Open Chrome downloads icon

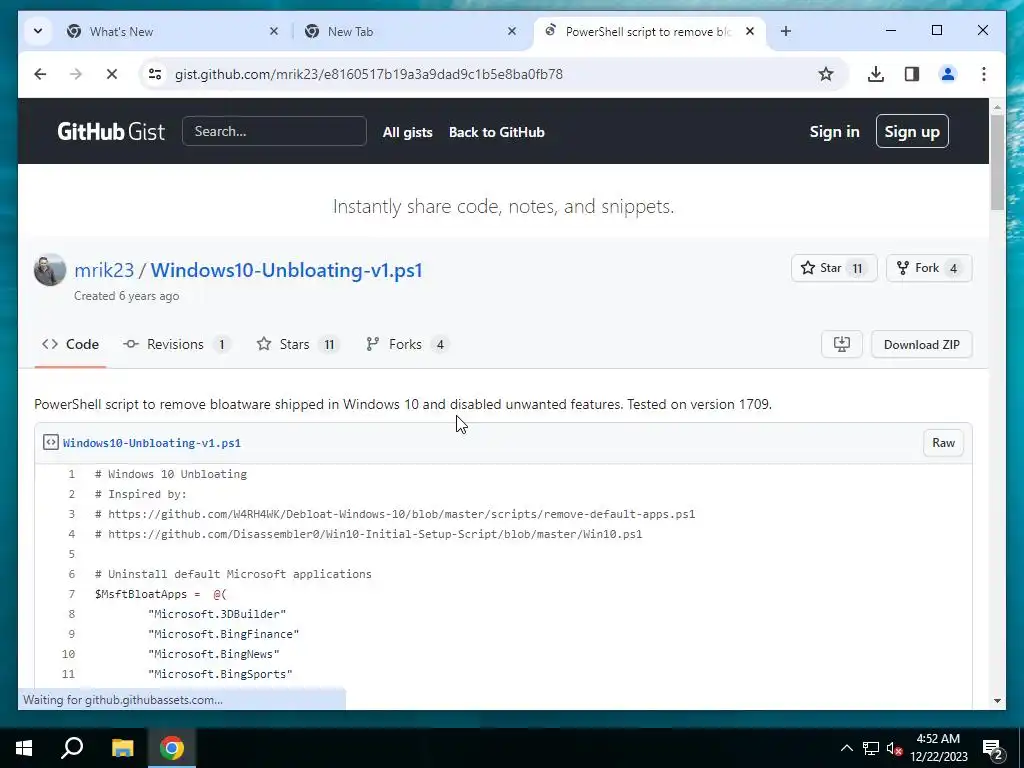(876, 74)
